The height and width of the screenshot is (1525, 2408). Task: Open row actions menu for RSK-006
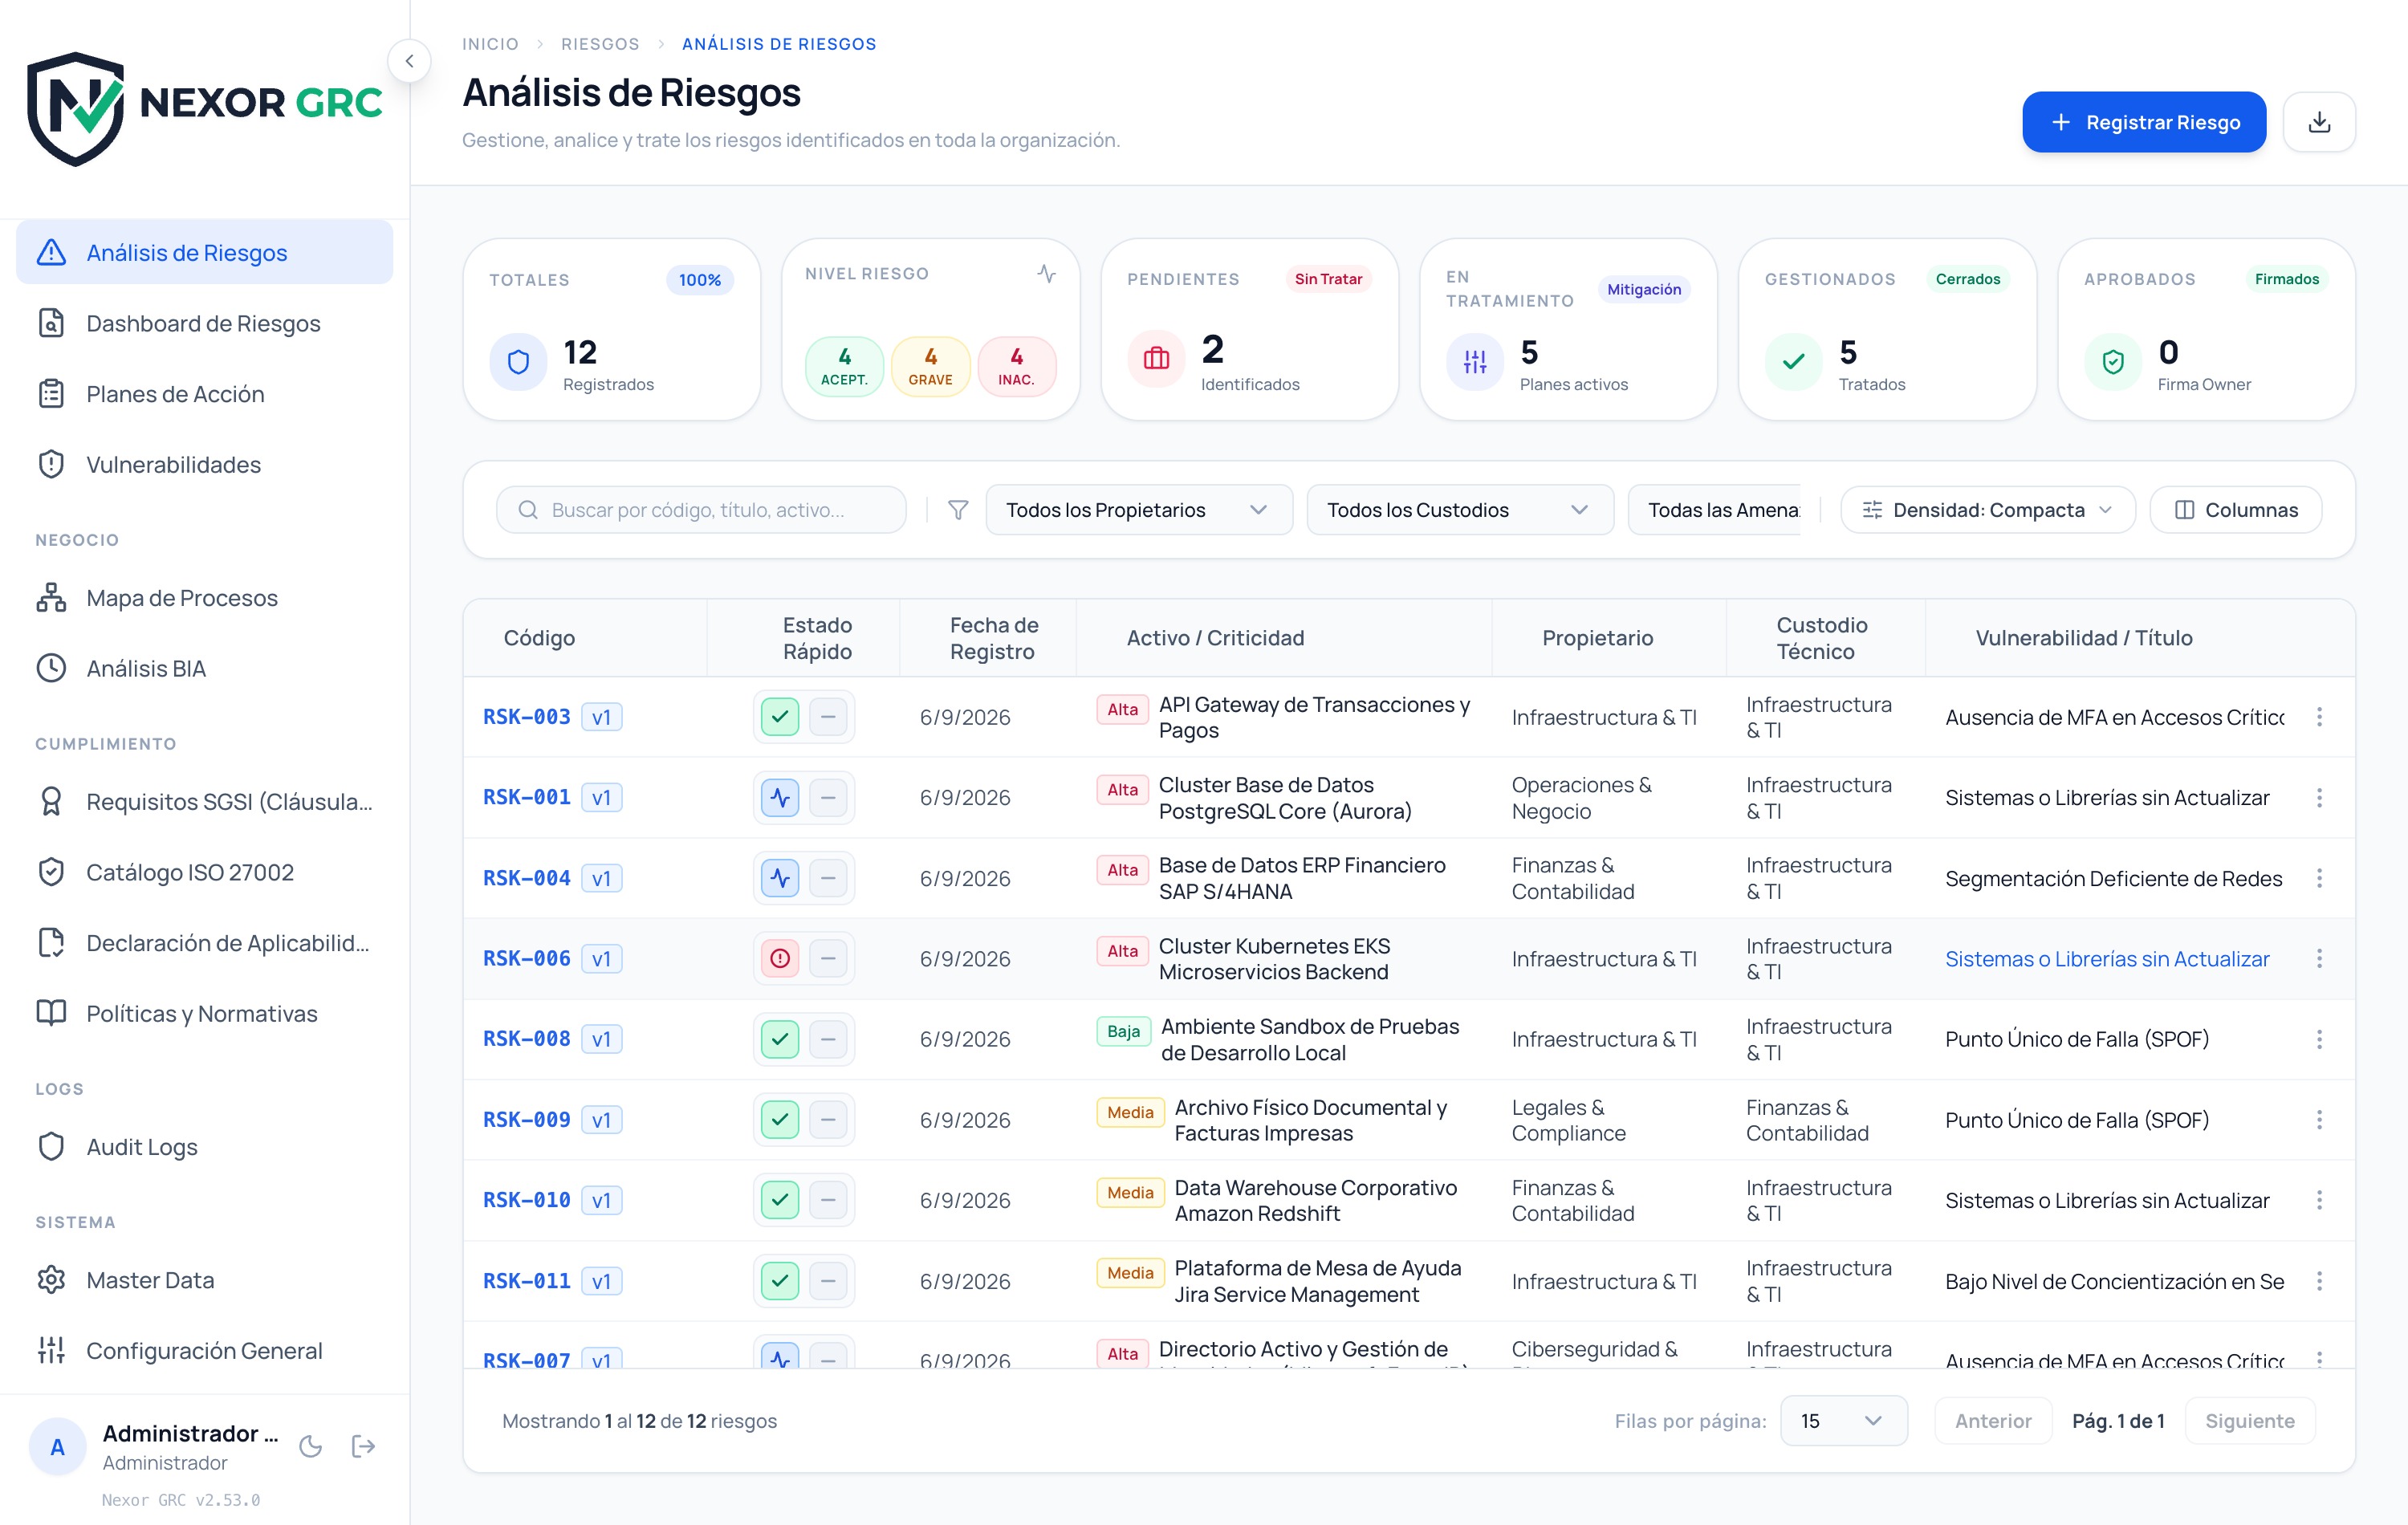click(x=2319, y=959)
